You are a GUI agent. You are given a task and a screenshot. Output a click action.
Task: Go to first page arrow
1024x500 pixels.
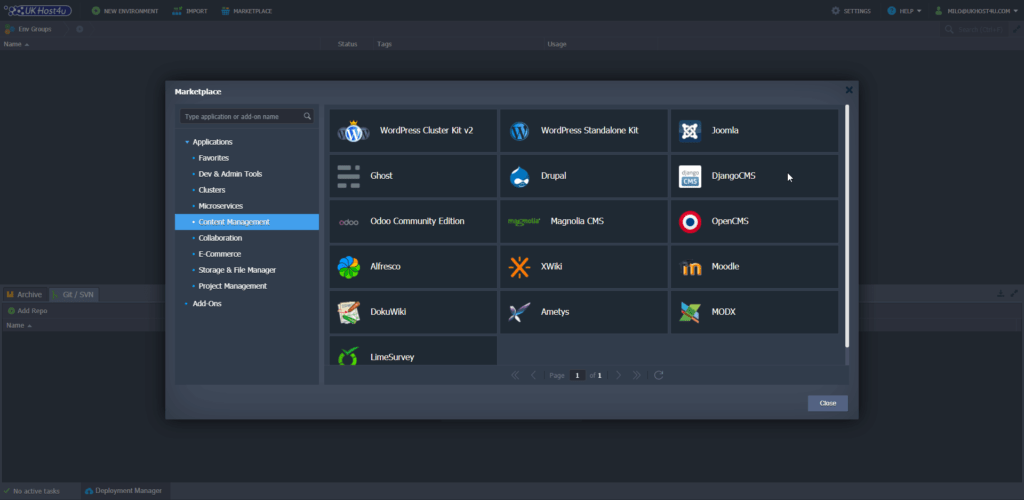click(x=515, y=375)
